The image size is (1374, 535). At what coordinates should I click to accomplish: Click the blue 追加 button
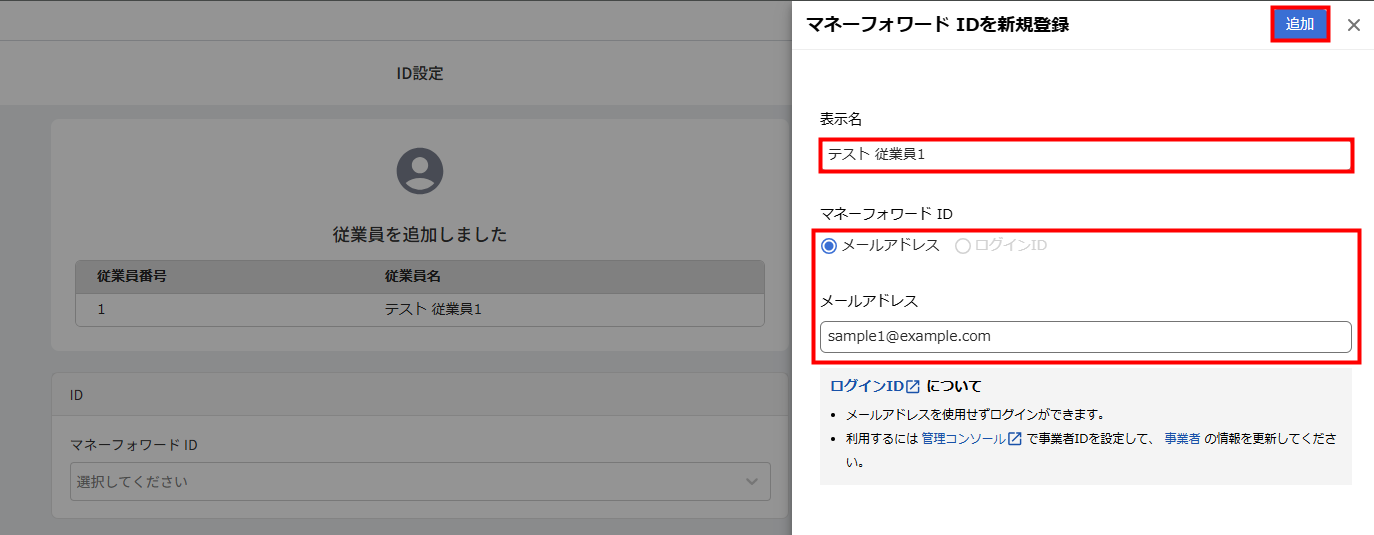point(1300,25)
